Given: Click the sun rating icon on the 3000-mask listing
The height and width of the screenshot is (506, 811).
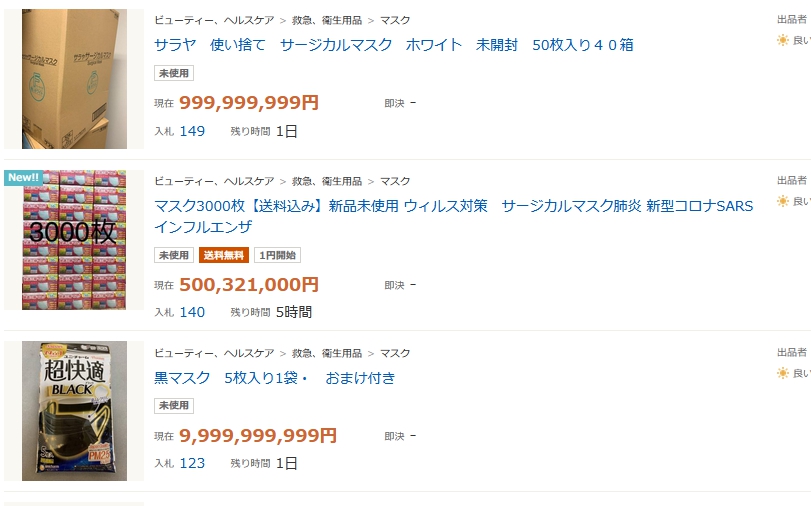Looking at the screenshot, I should point(783,201).
